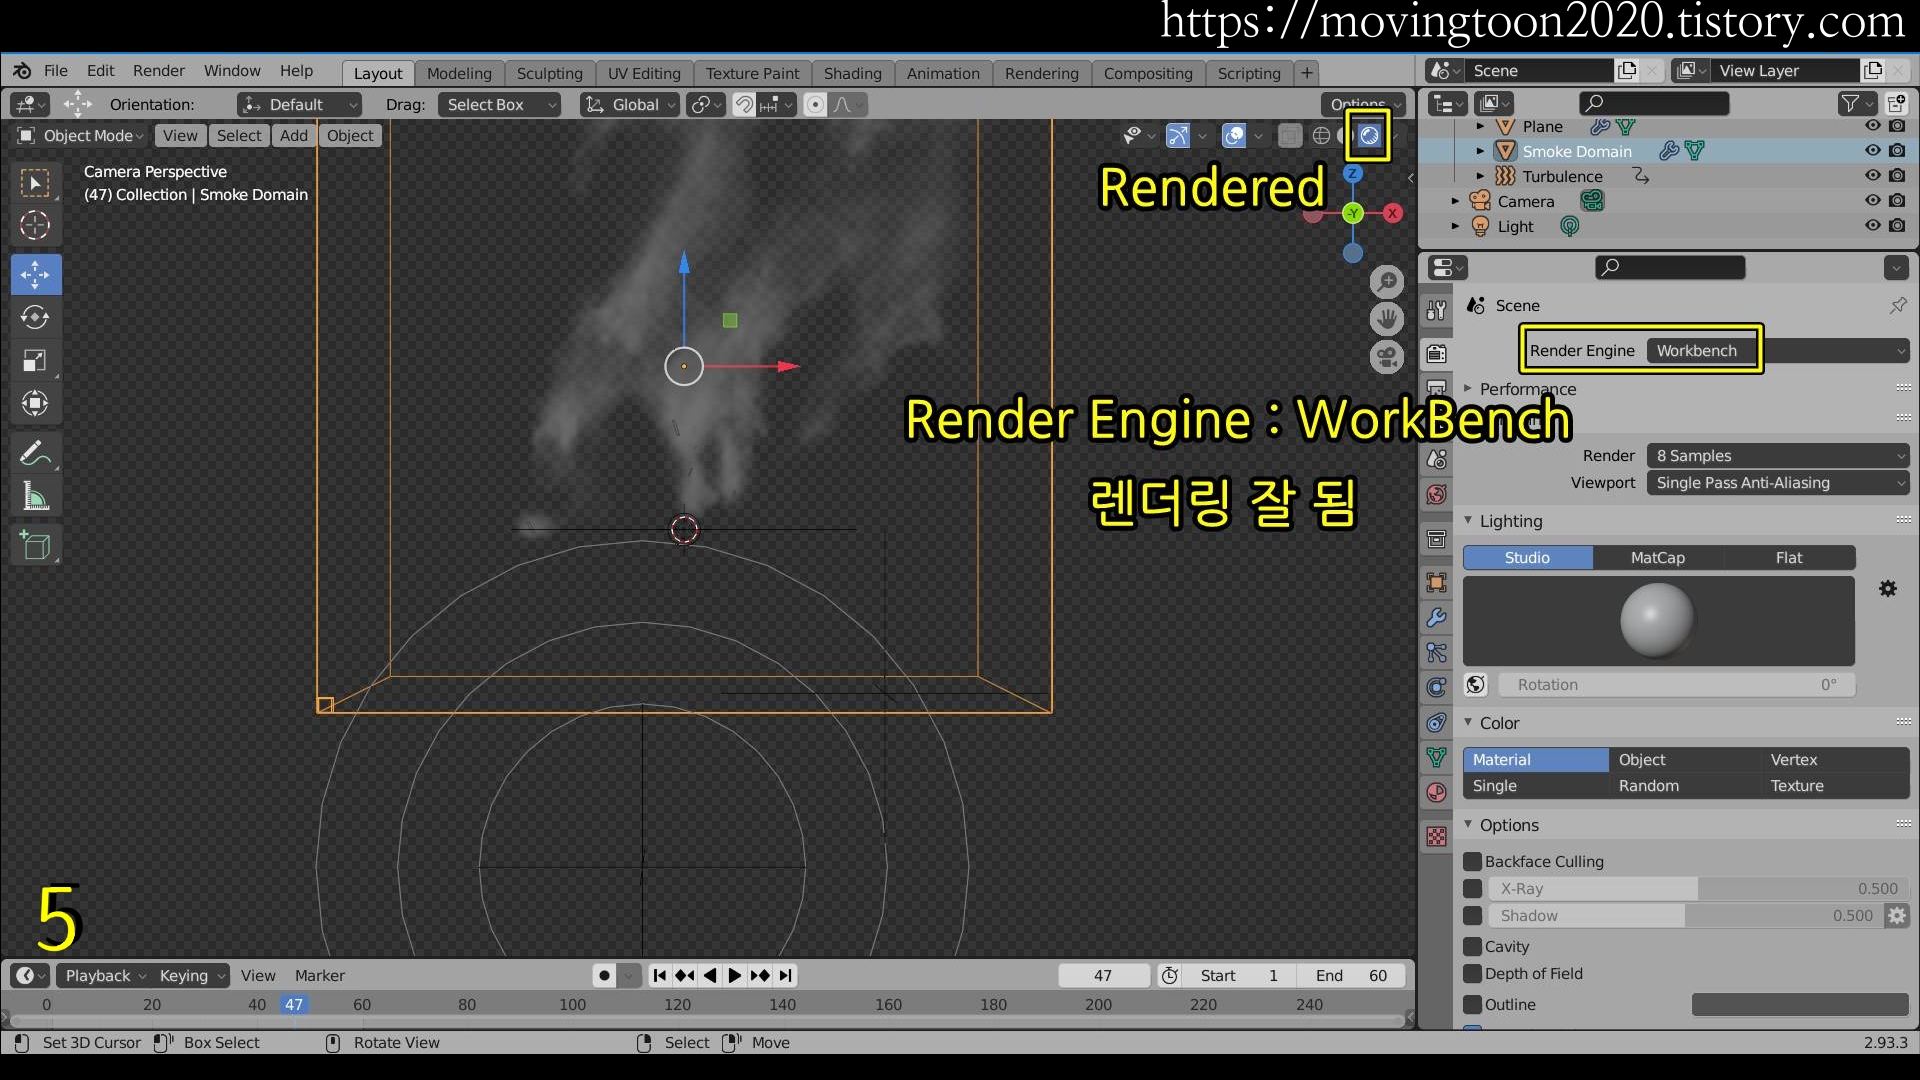Set color type to Object

click(x=1684, y=759)
